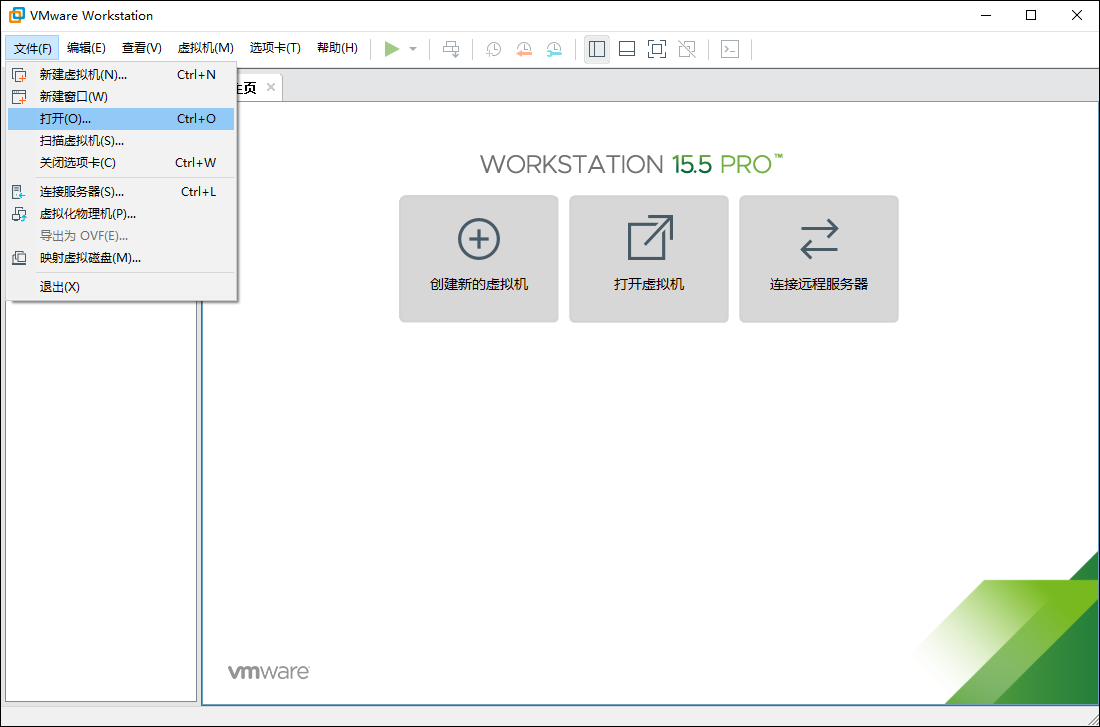Open the 查看(V) menu

click(x=142, y=48)
